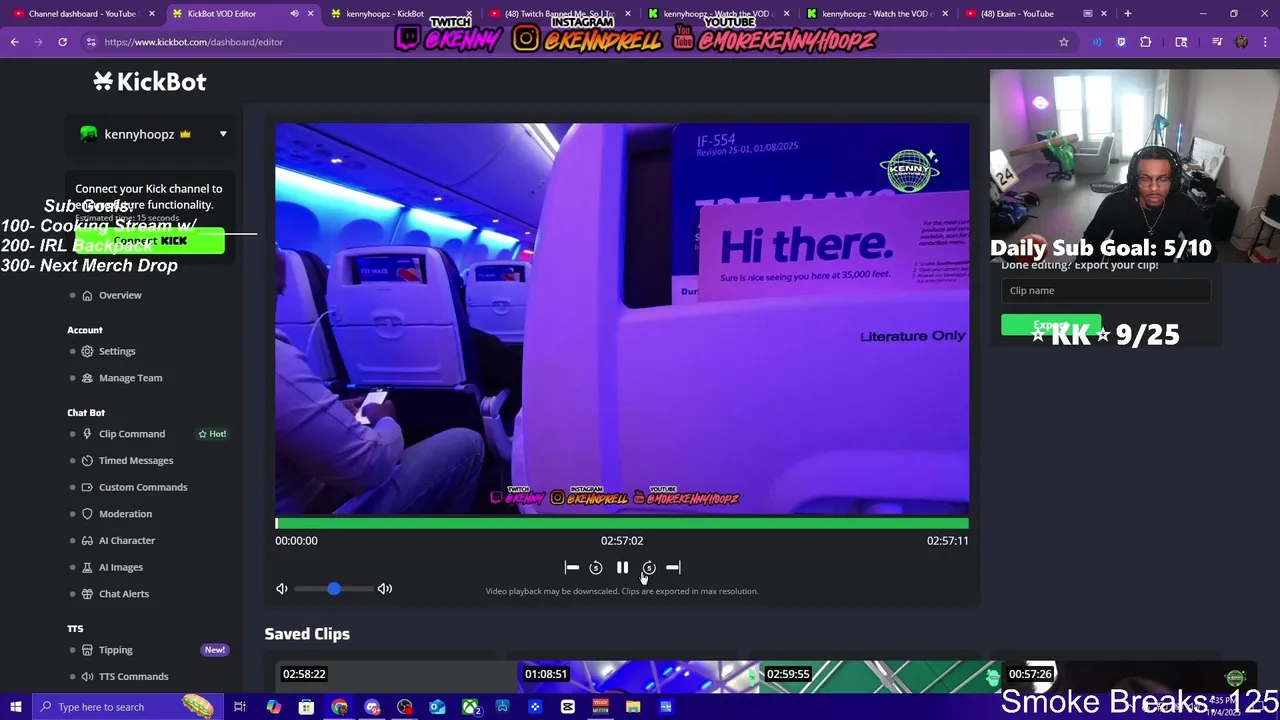Click the Manage Team people icon
This screenshot has height=720, width=1280.
tap(87, 378)
